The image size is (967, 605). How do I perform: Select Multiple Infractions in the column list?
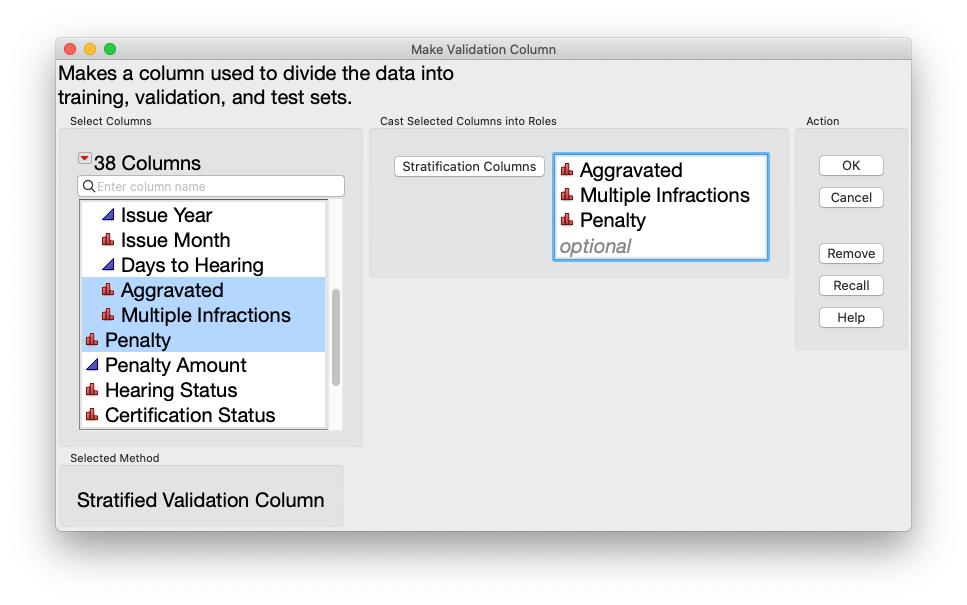pos(205,315)
